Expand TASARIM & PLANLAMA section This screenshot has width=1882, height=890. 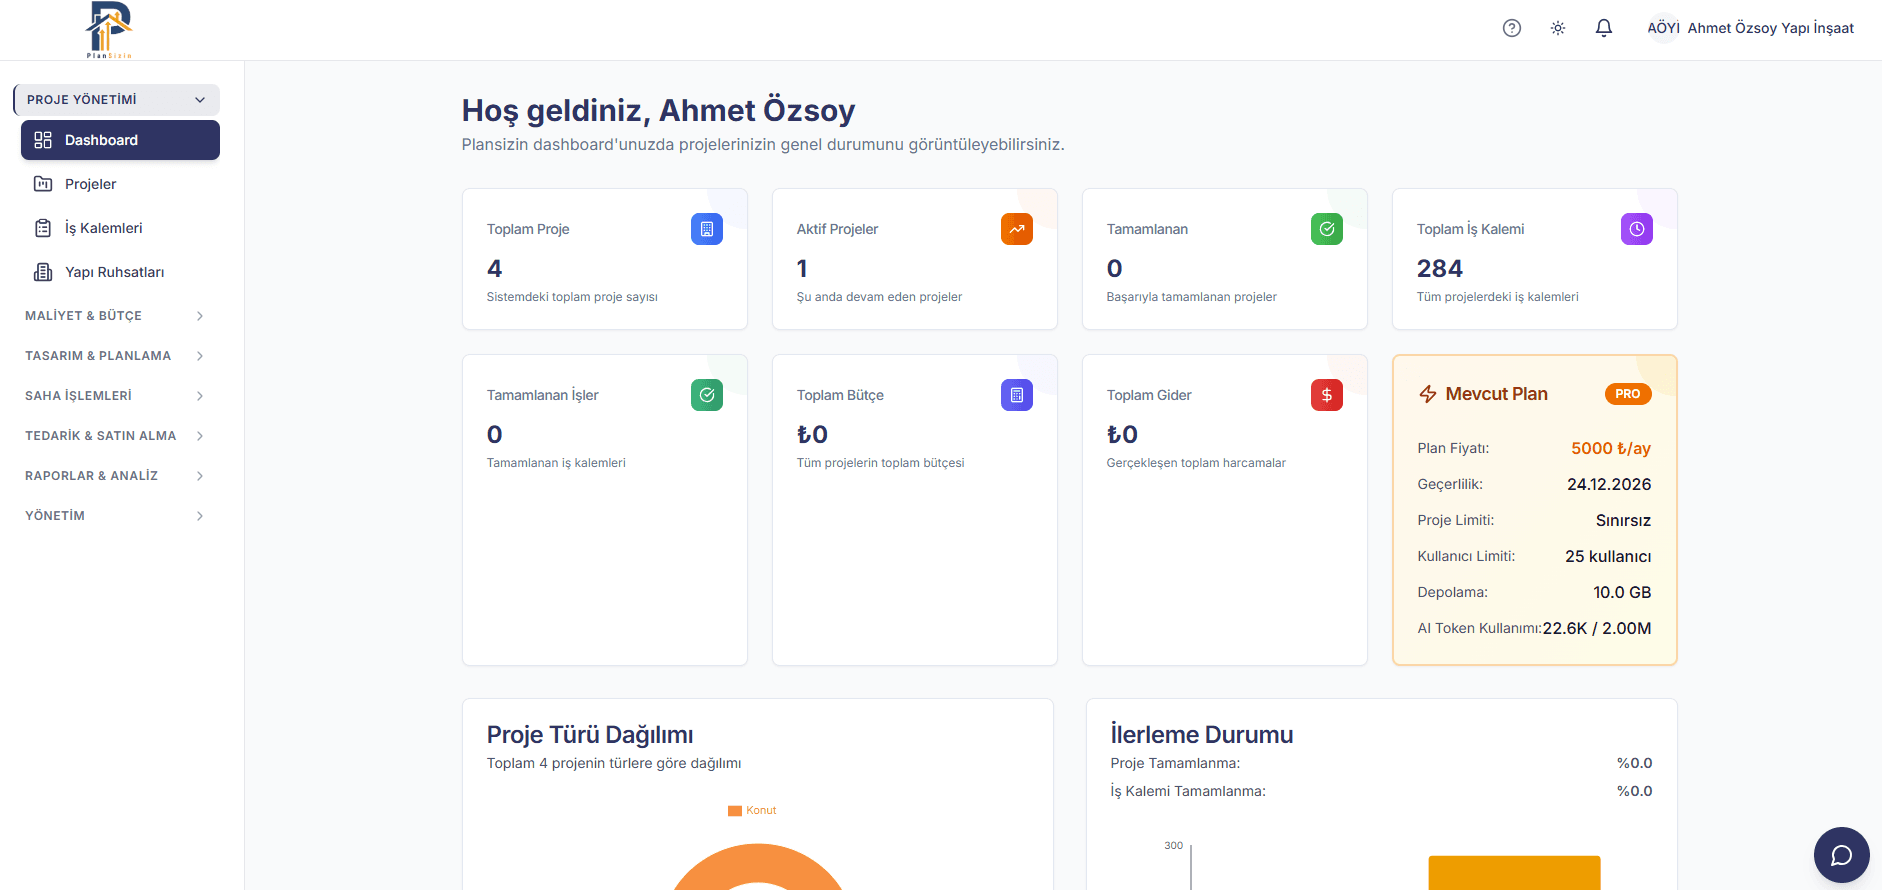116,356
